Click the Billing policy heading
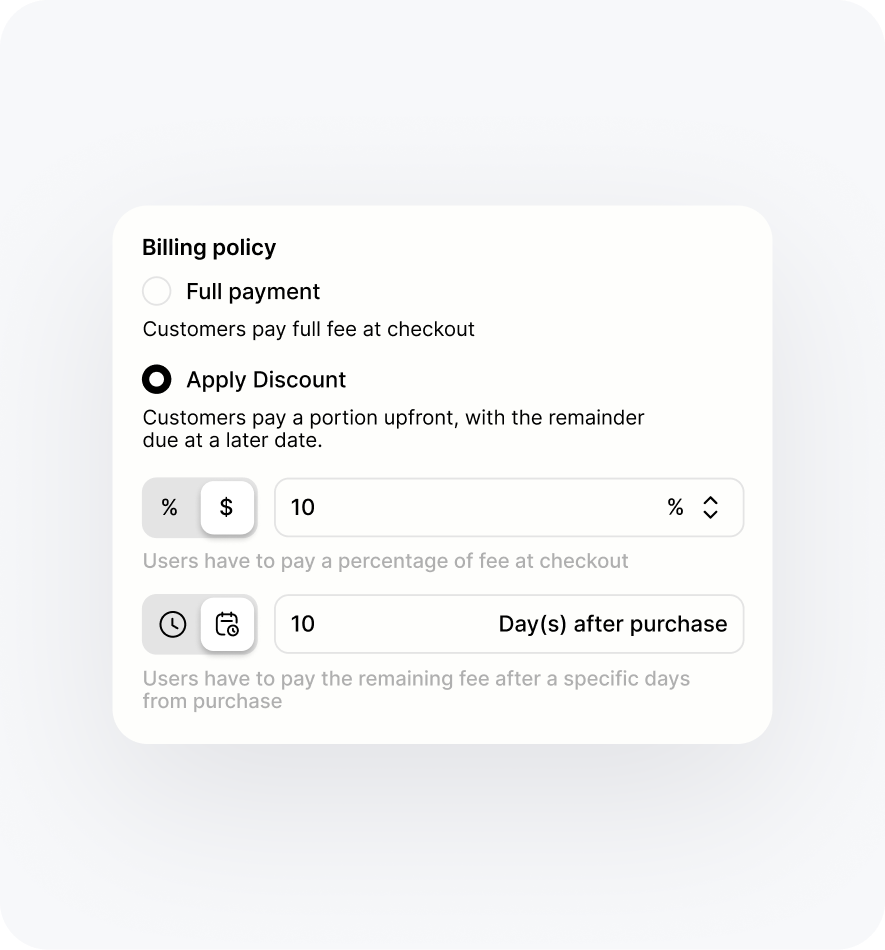This screenshot has width=885, height=950. (209, 248)
